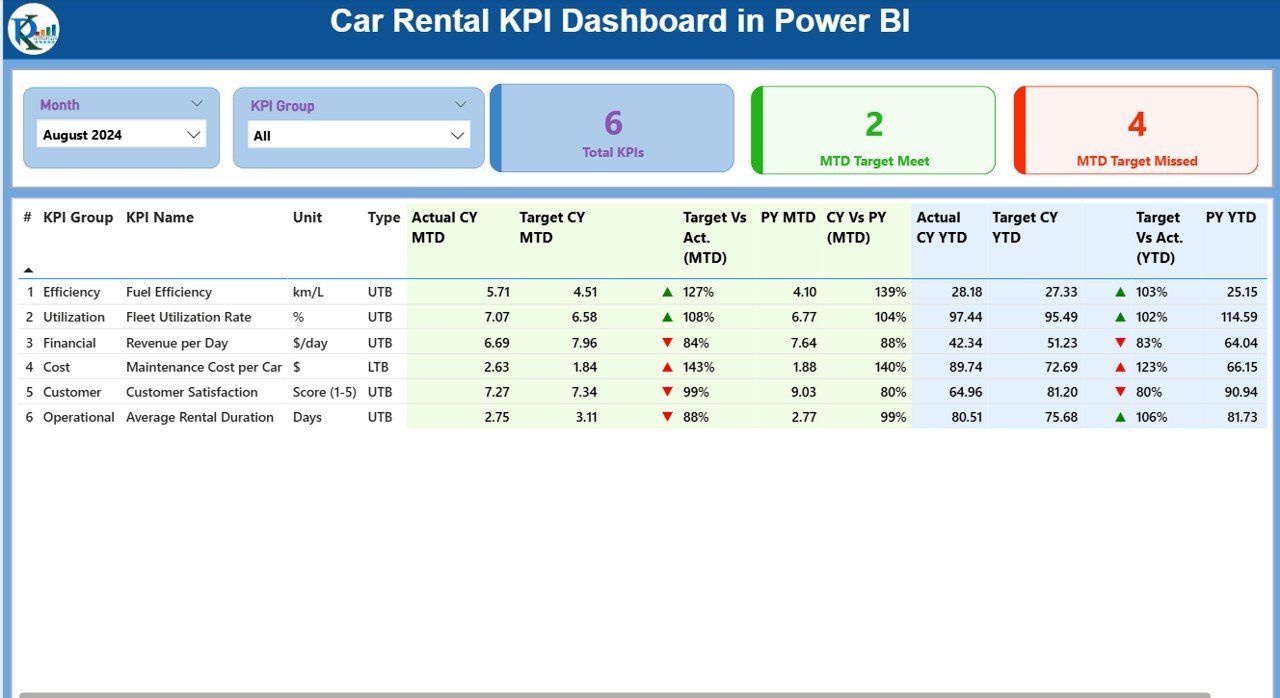Viewport: 1280px width, 698px height.
Task: Sort by KPI Name column header
Action: 160,217
